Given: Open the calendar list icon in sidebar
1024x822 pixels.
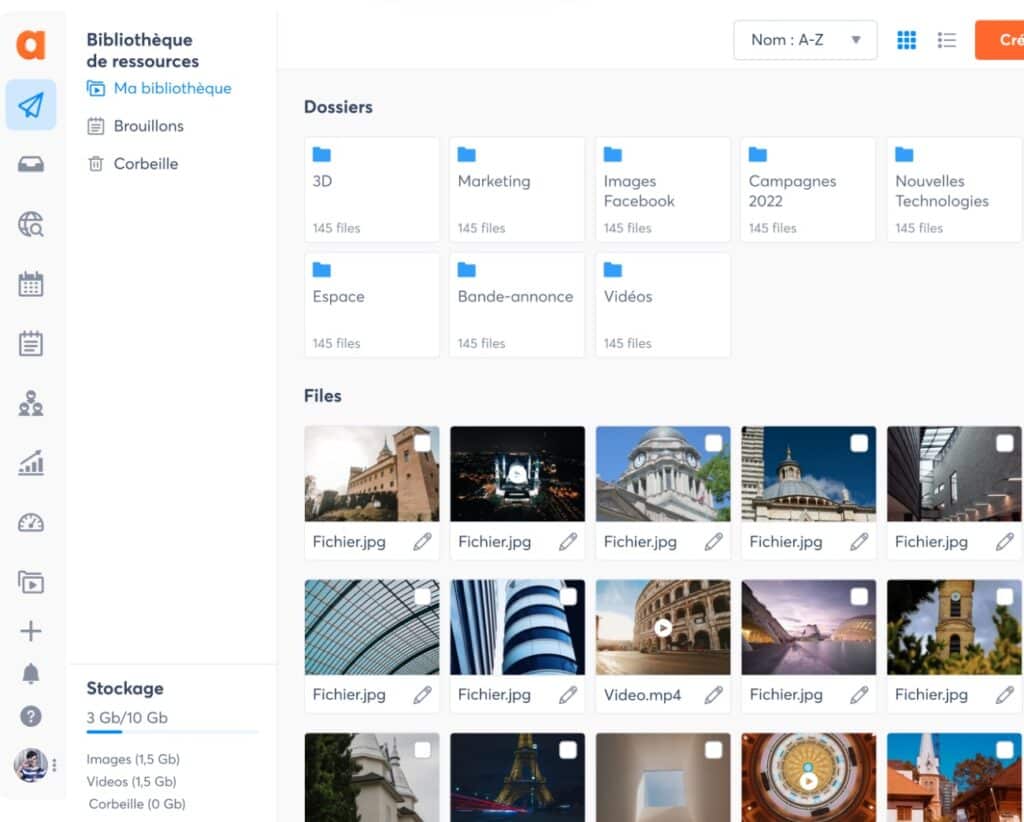Looking at the screenshot, I should 31,343.
